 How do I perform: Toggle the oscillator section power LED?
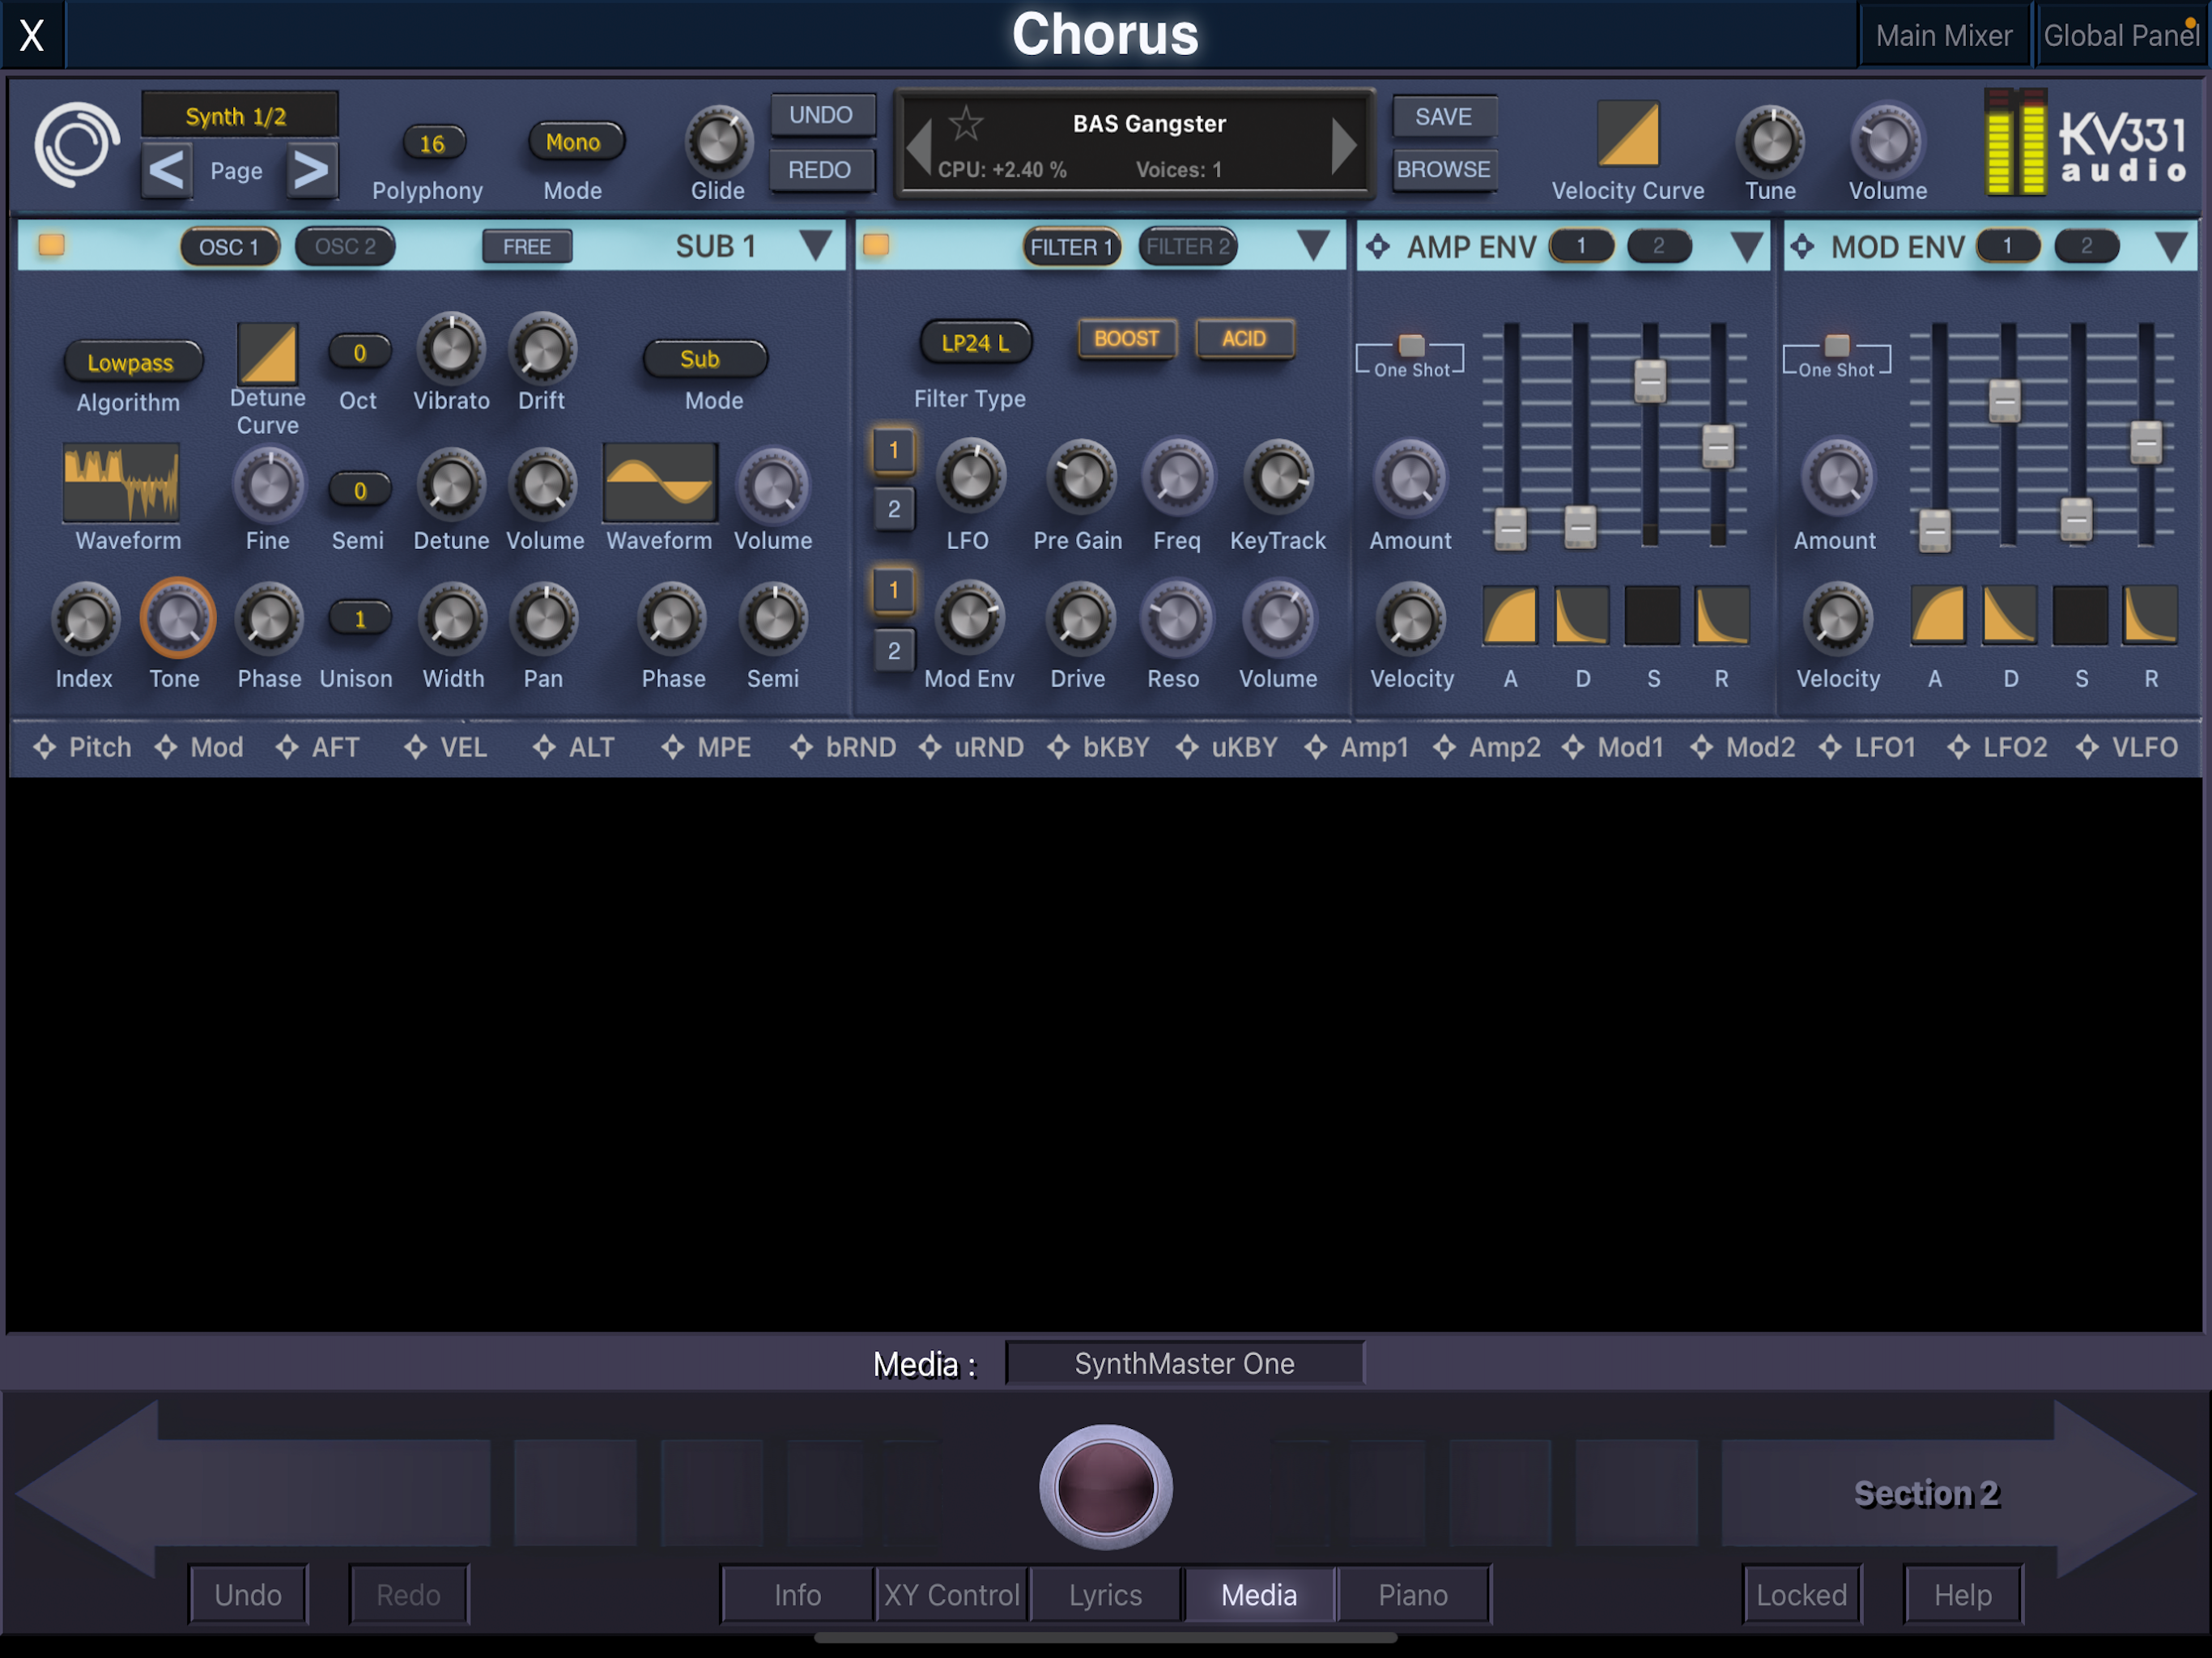click(52, 245)
